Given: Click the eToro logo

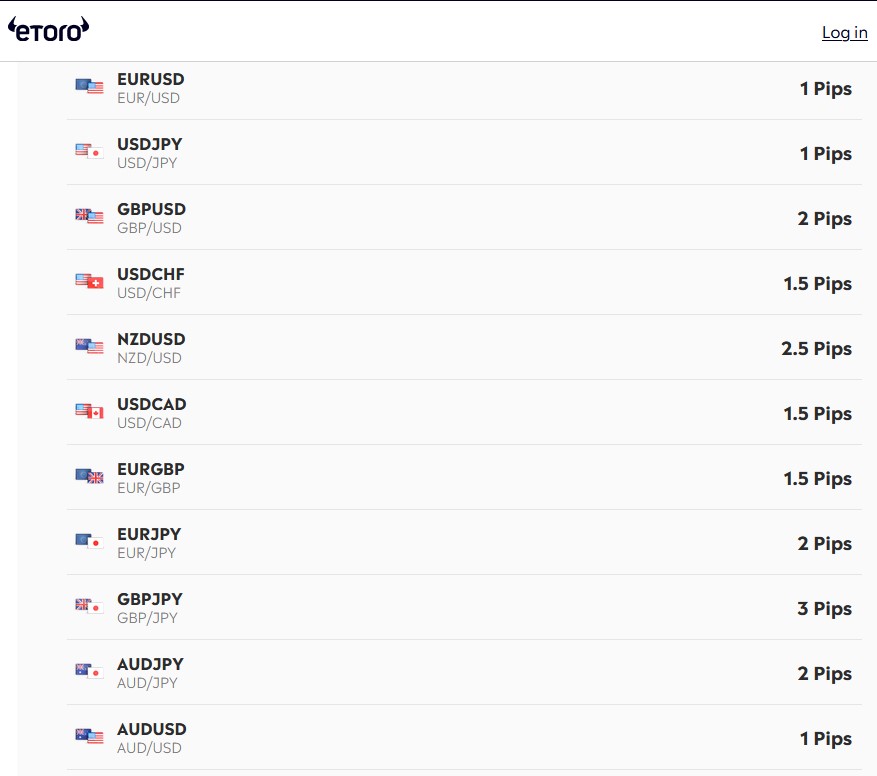Looking at the screenshot, I should (x=49, y=30).
